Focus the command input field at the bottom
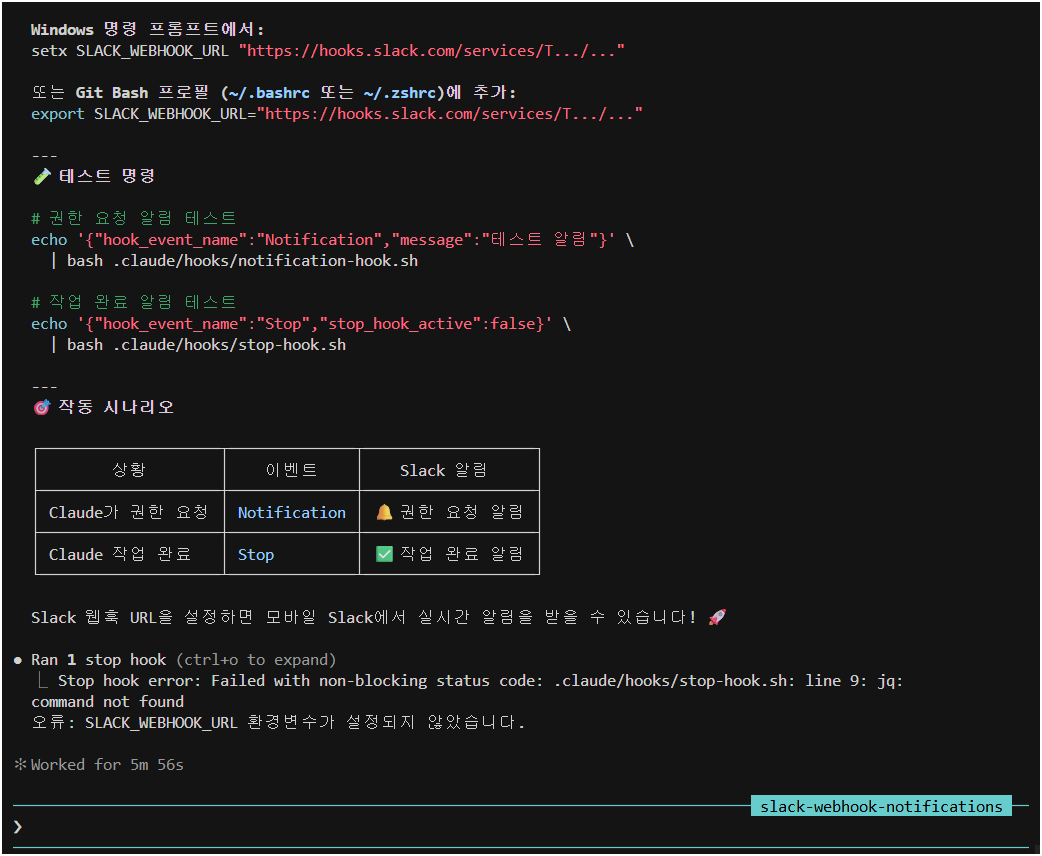Viewport: 1042px width, 856px height. click(521, 827)
